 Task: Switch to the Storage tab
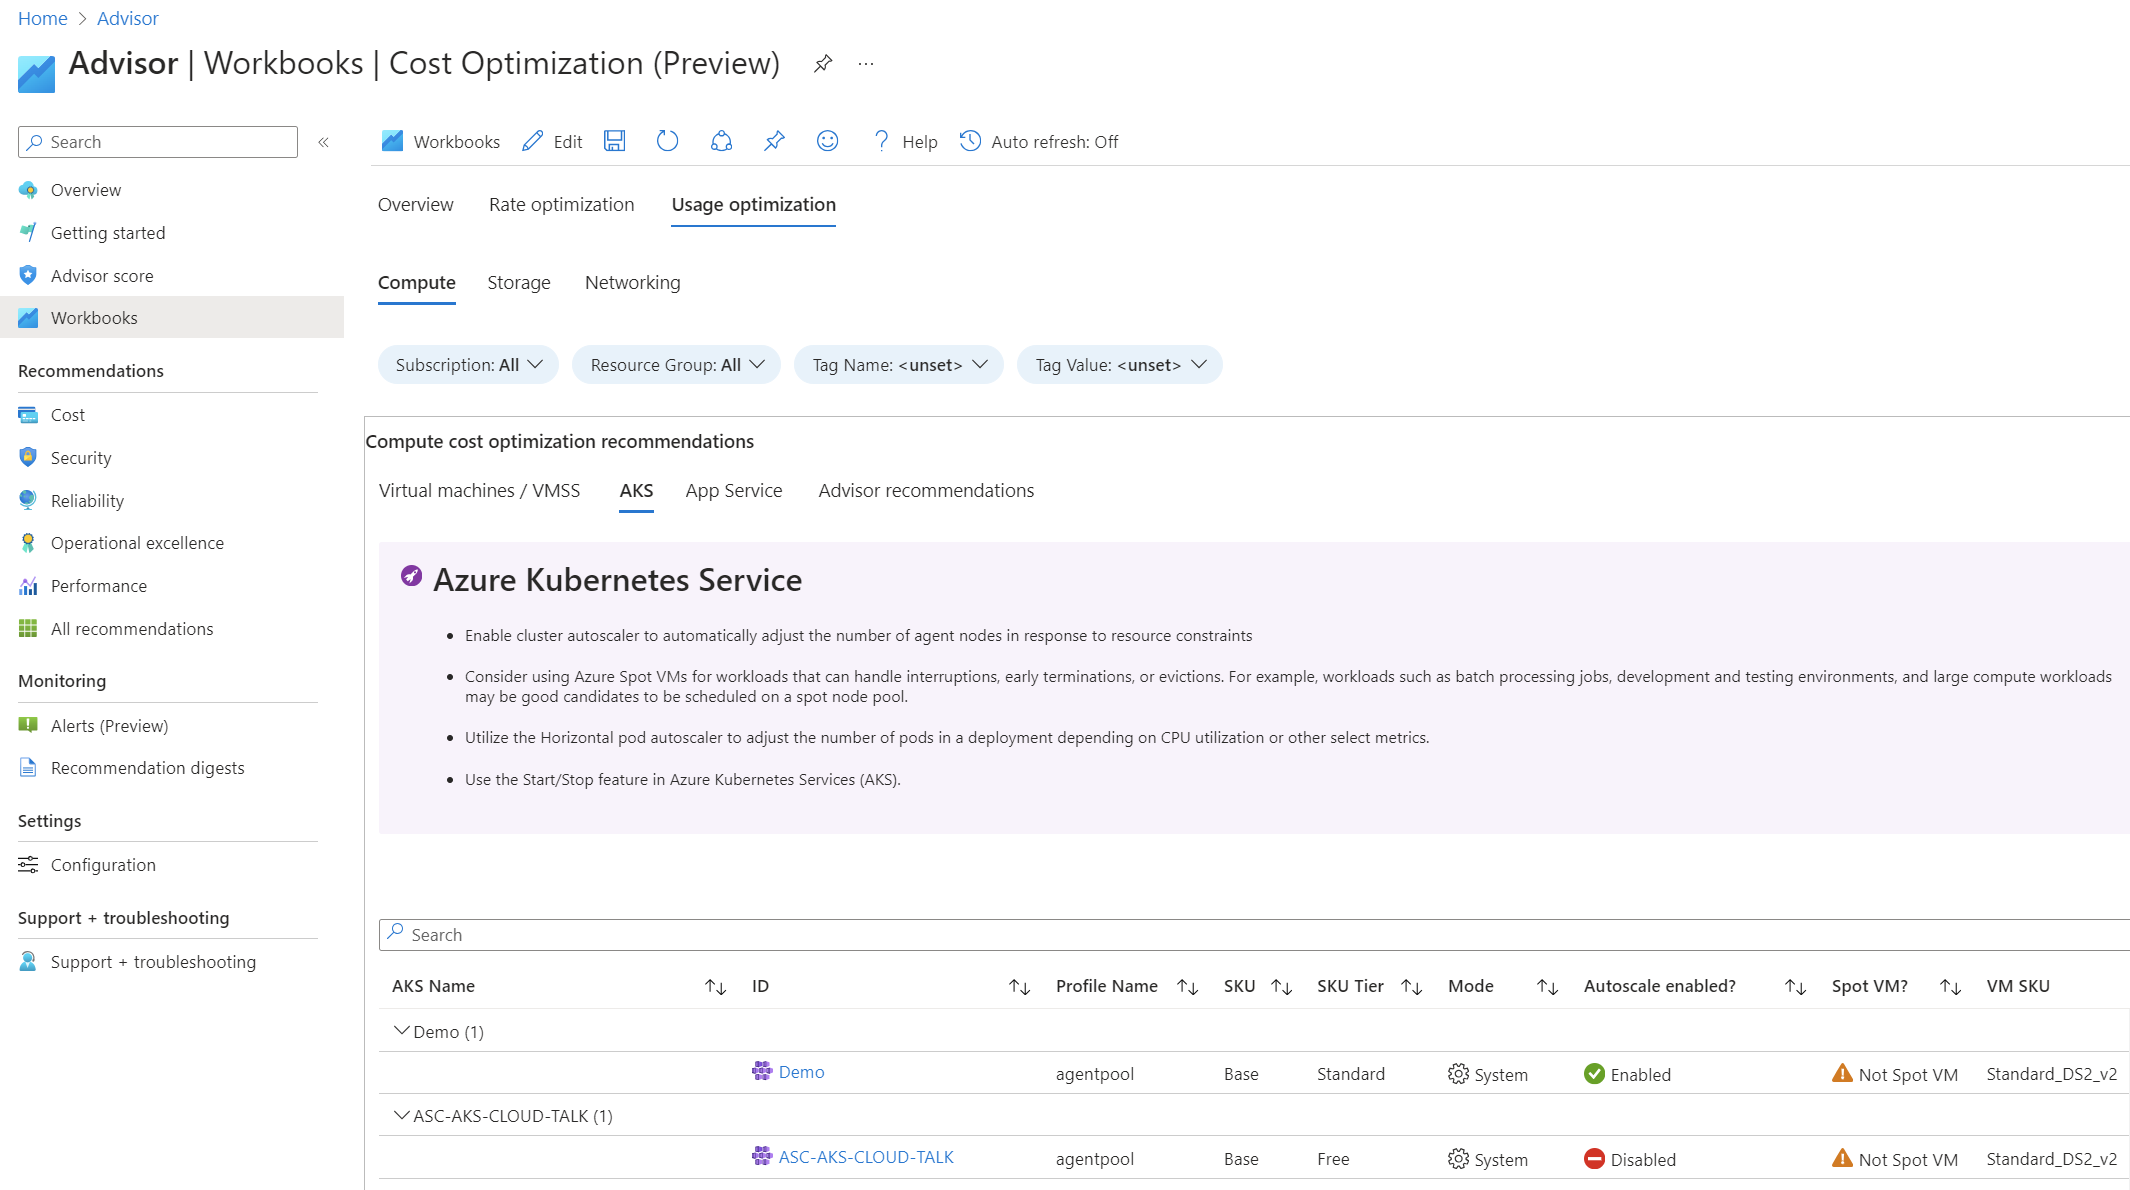(518, 282)
